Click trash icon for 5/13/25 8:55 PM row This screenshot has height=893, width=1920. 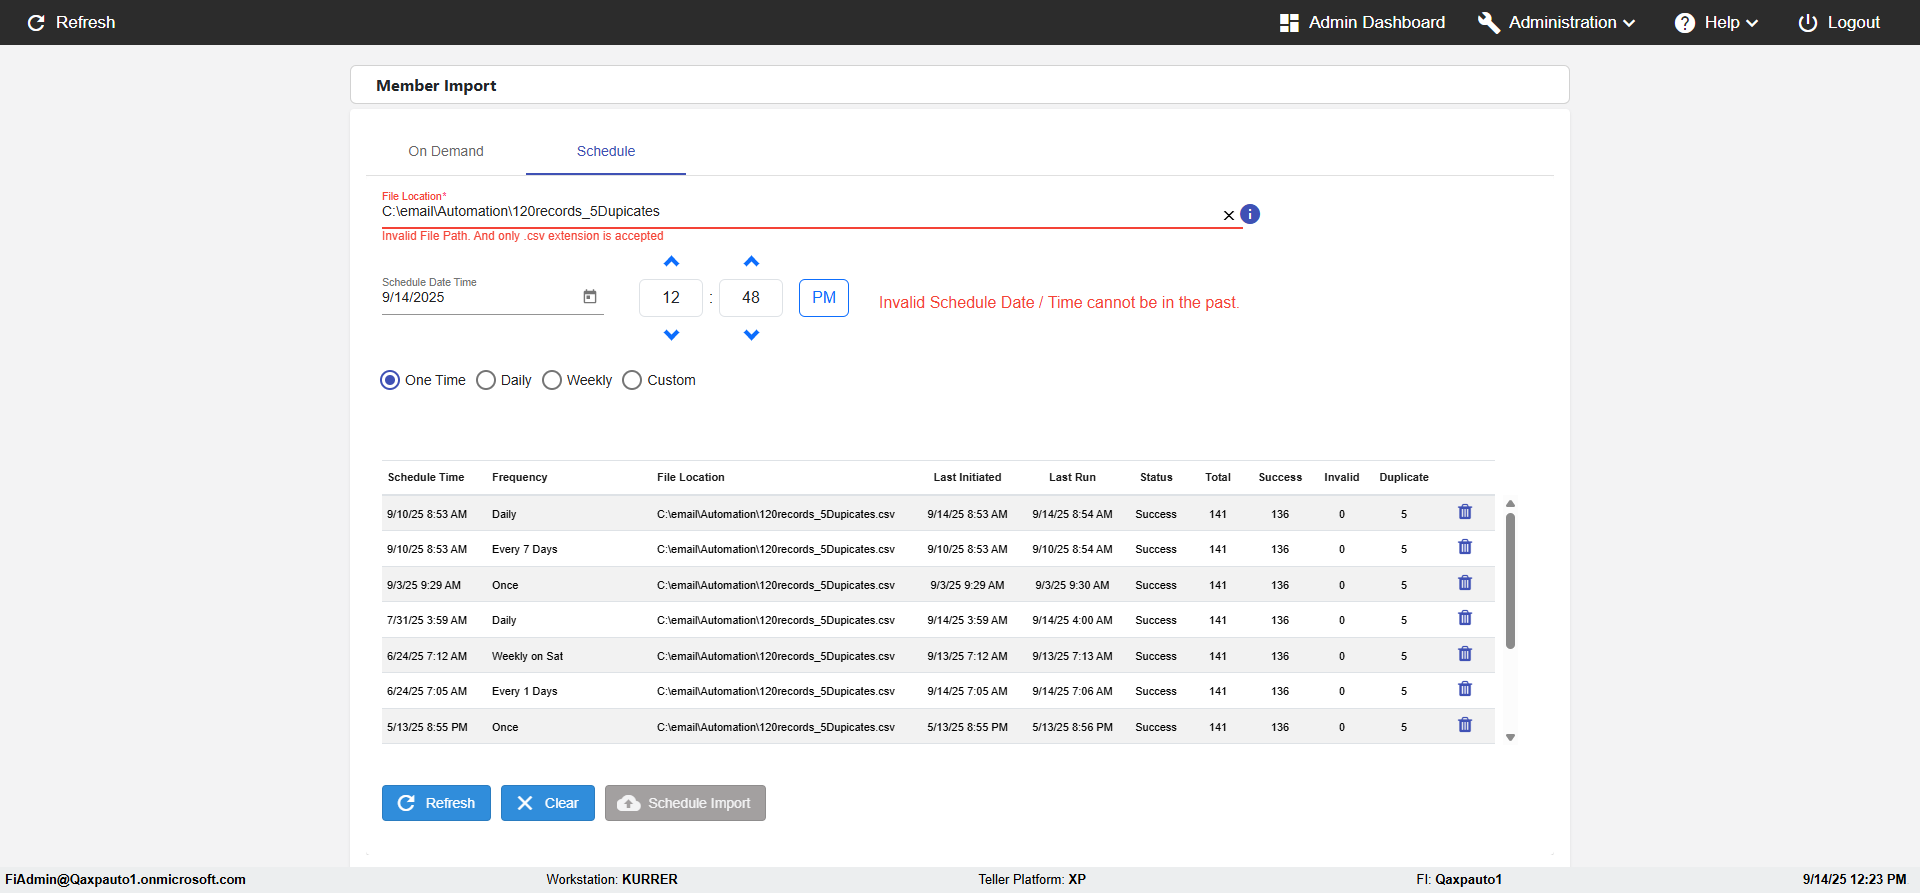[x=1464, y=725]
